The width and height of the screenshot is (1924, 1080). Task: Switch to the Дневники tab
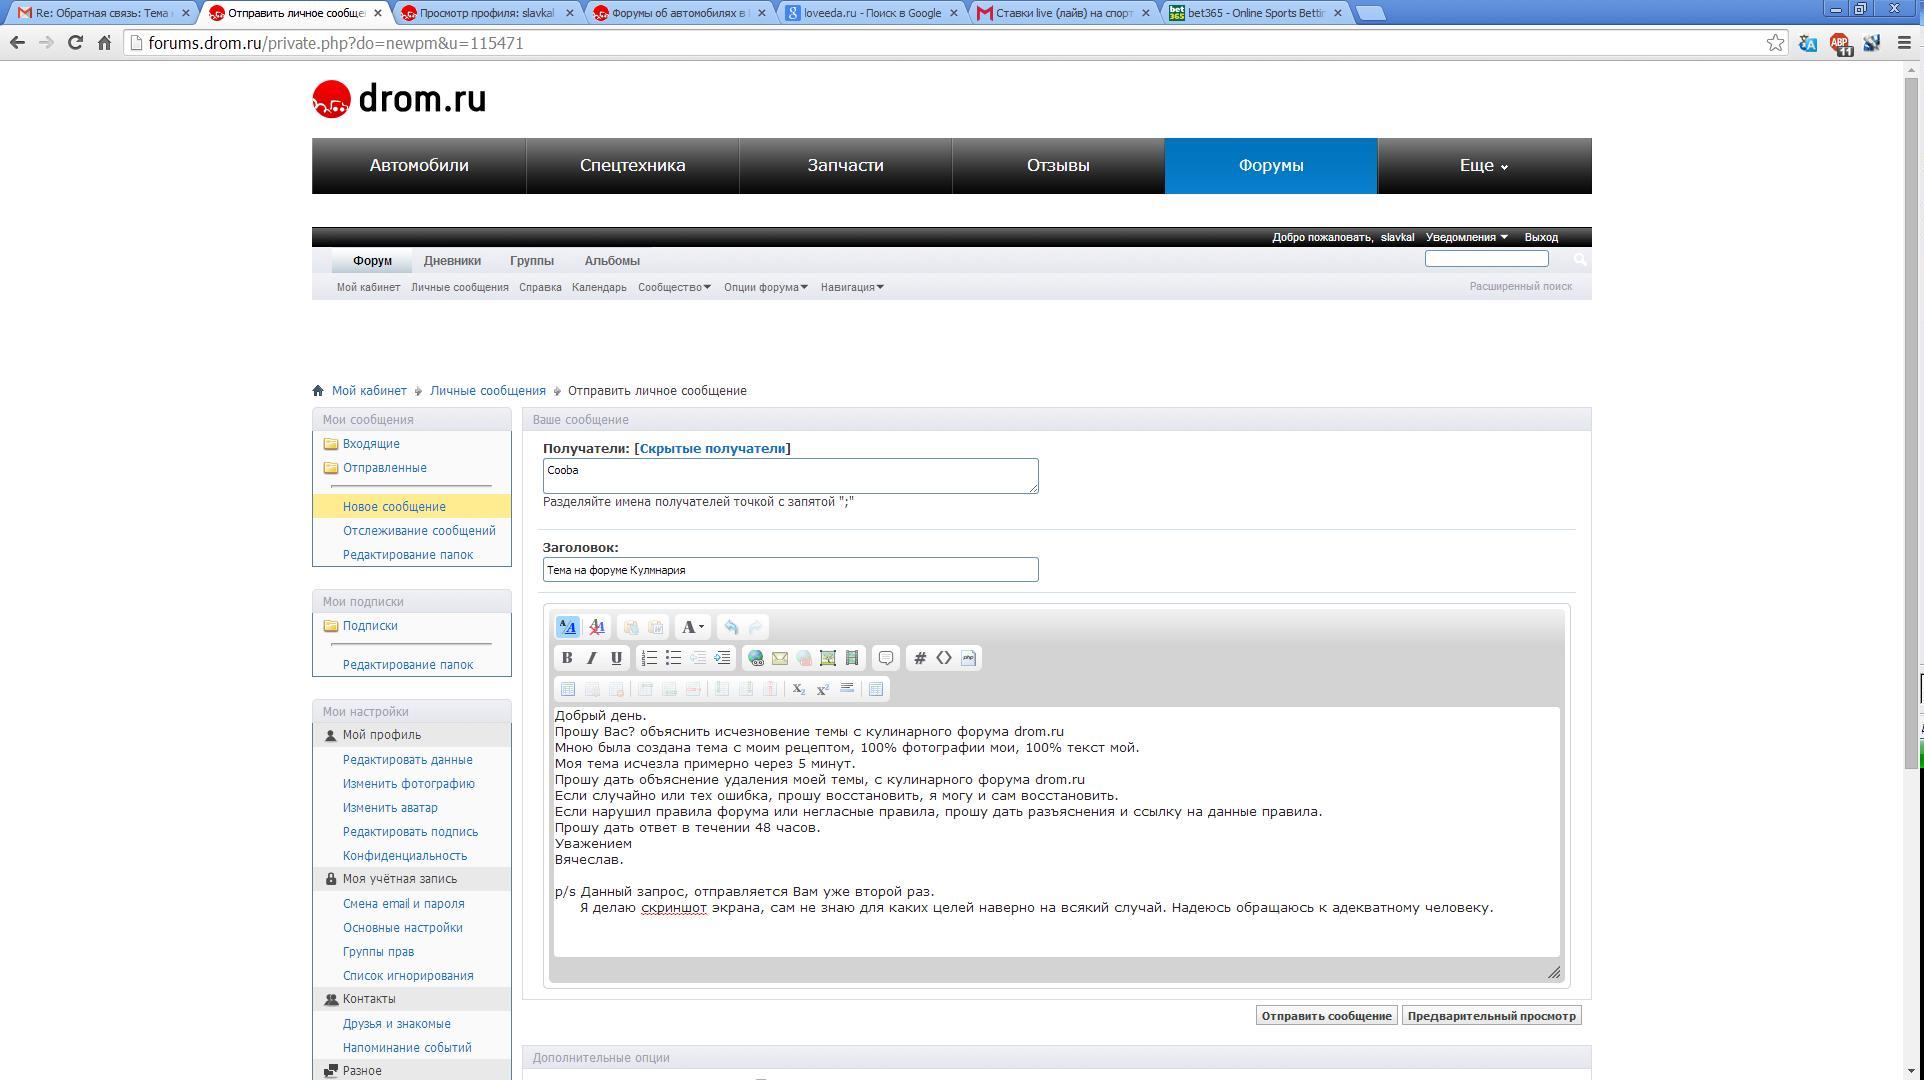point(452,261)
